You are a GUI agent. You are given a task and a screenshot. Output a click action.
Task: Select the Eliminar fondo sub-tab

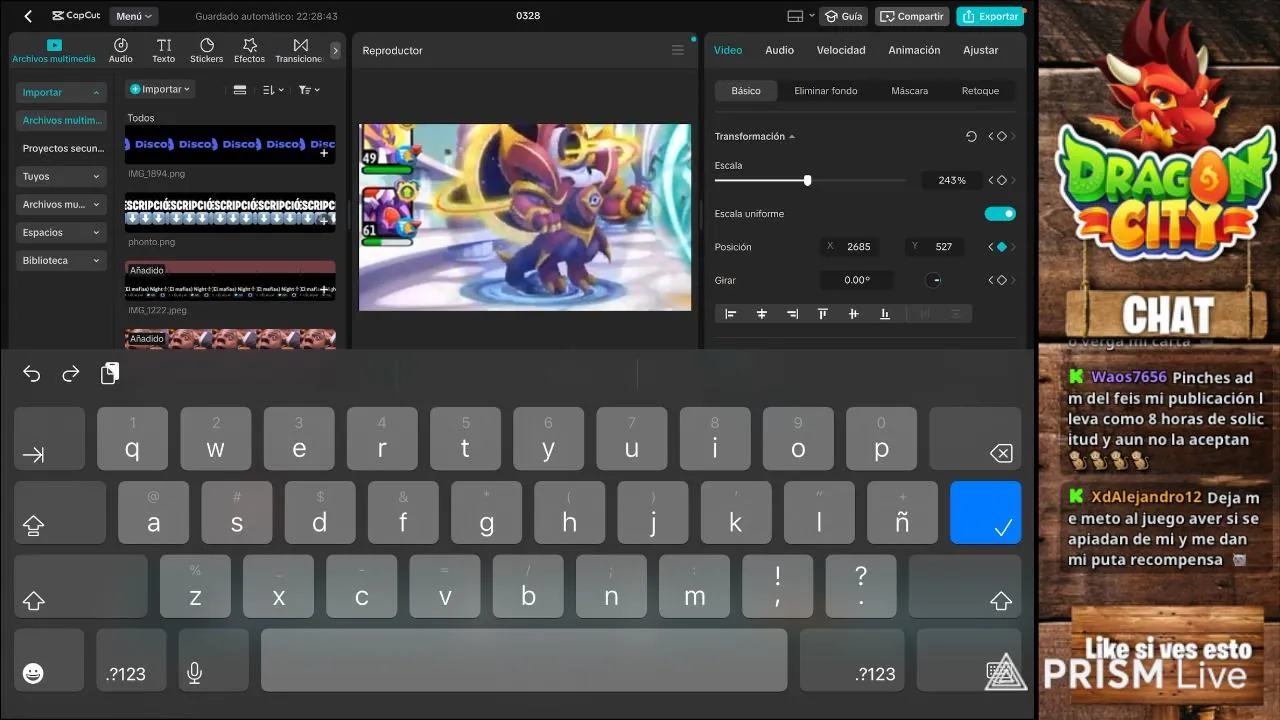[826, 91]
